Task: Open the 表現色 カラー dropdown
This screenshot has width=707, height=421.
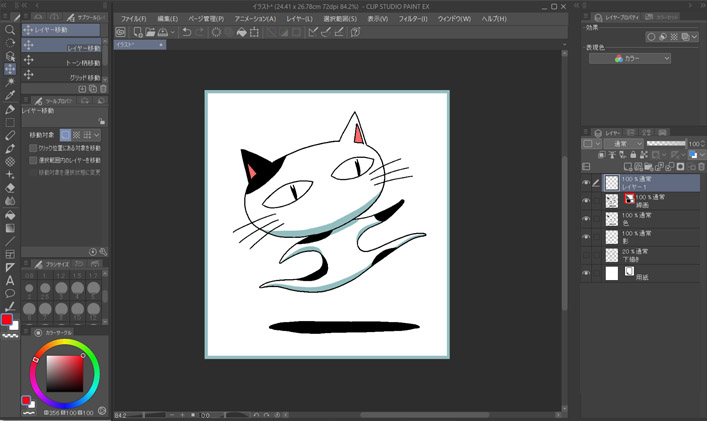Action: pos(643,59)
